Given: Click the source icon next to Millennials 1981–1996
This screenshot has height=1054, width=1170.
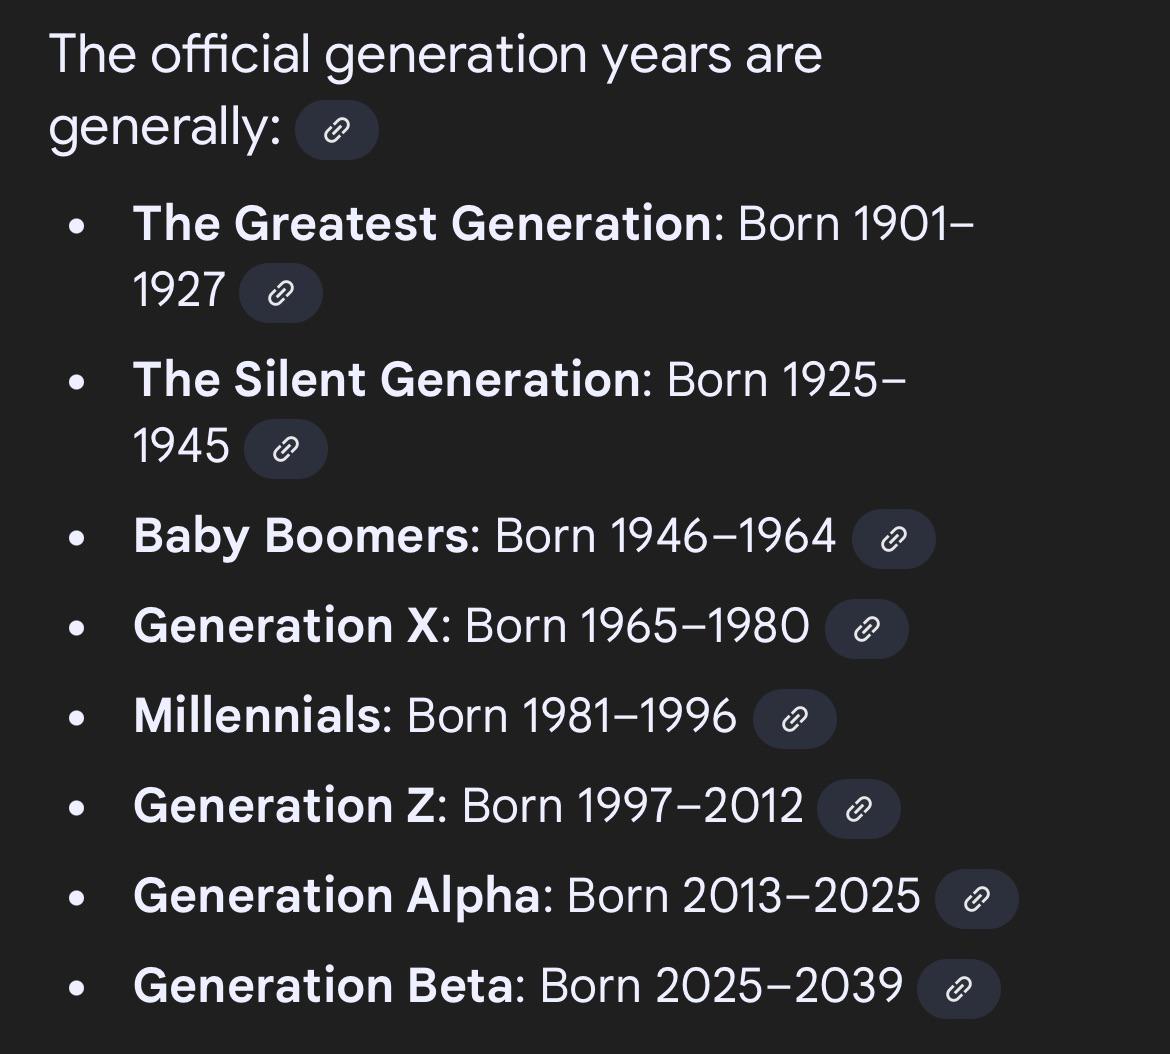Looking at the screenshot, I should point(794,718).
